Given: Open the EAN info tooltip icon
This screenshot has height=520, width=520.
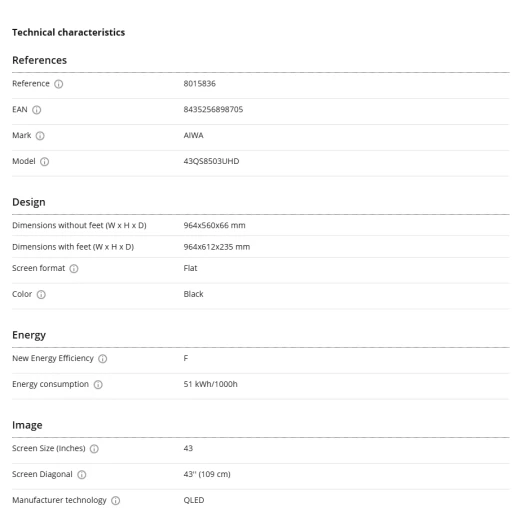Looking at the screenshot, I should pos(37,110).
